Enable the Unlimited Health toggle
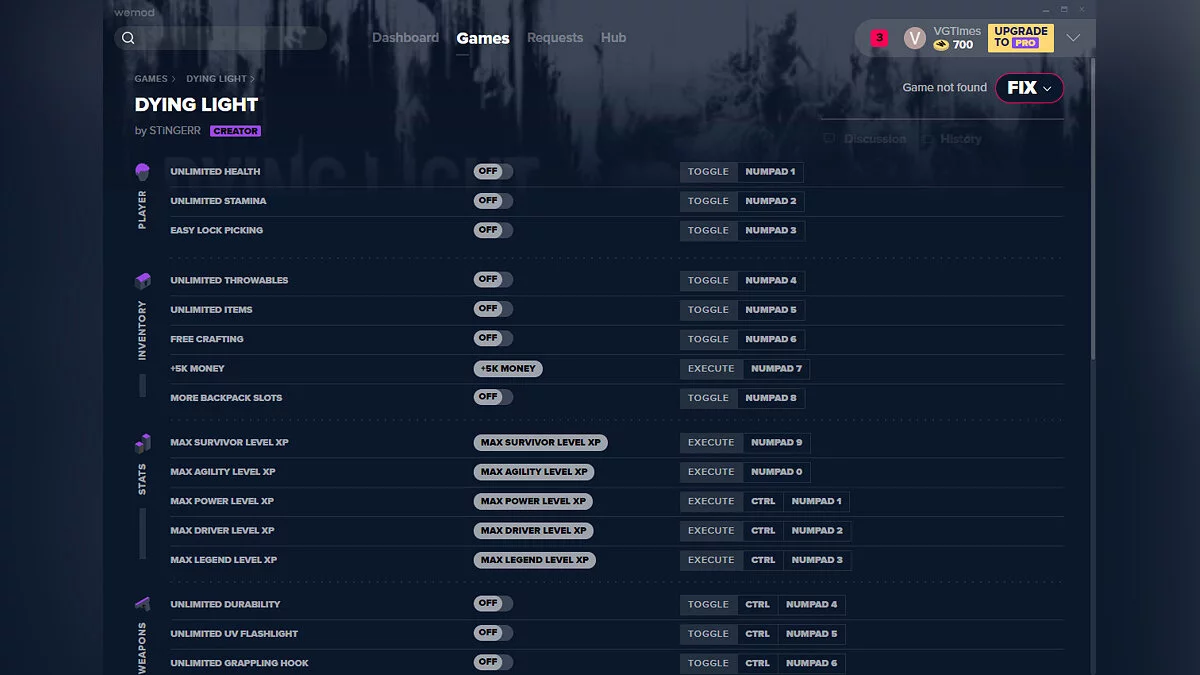Image resolution: width=1200 pixels, height=675 pixels. [x=493, y=172]
